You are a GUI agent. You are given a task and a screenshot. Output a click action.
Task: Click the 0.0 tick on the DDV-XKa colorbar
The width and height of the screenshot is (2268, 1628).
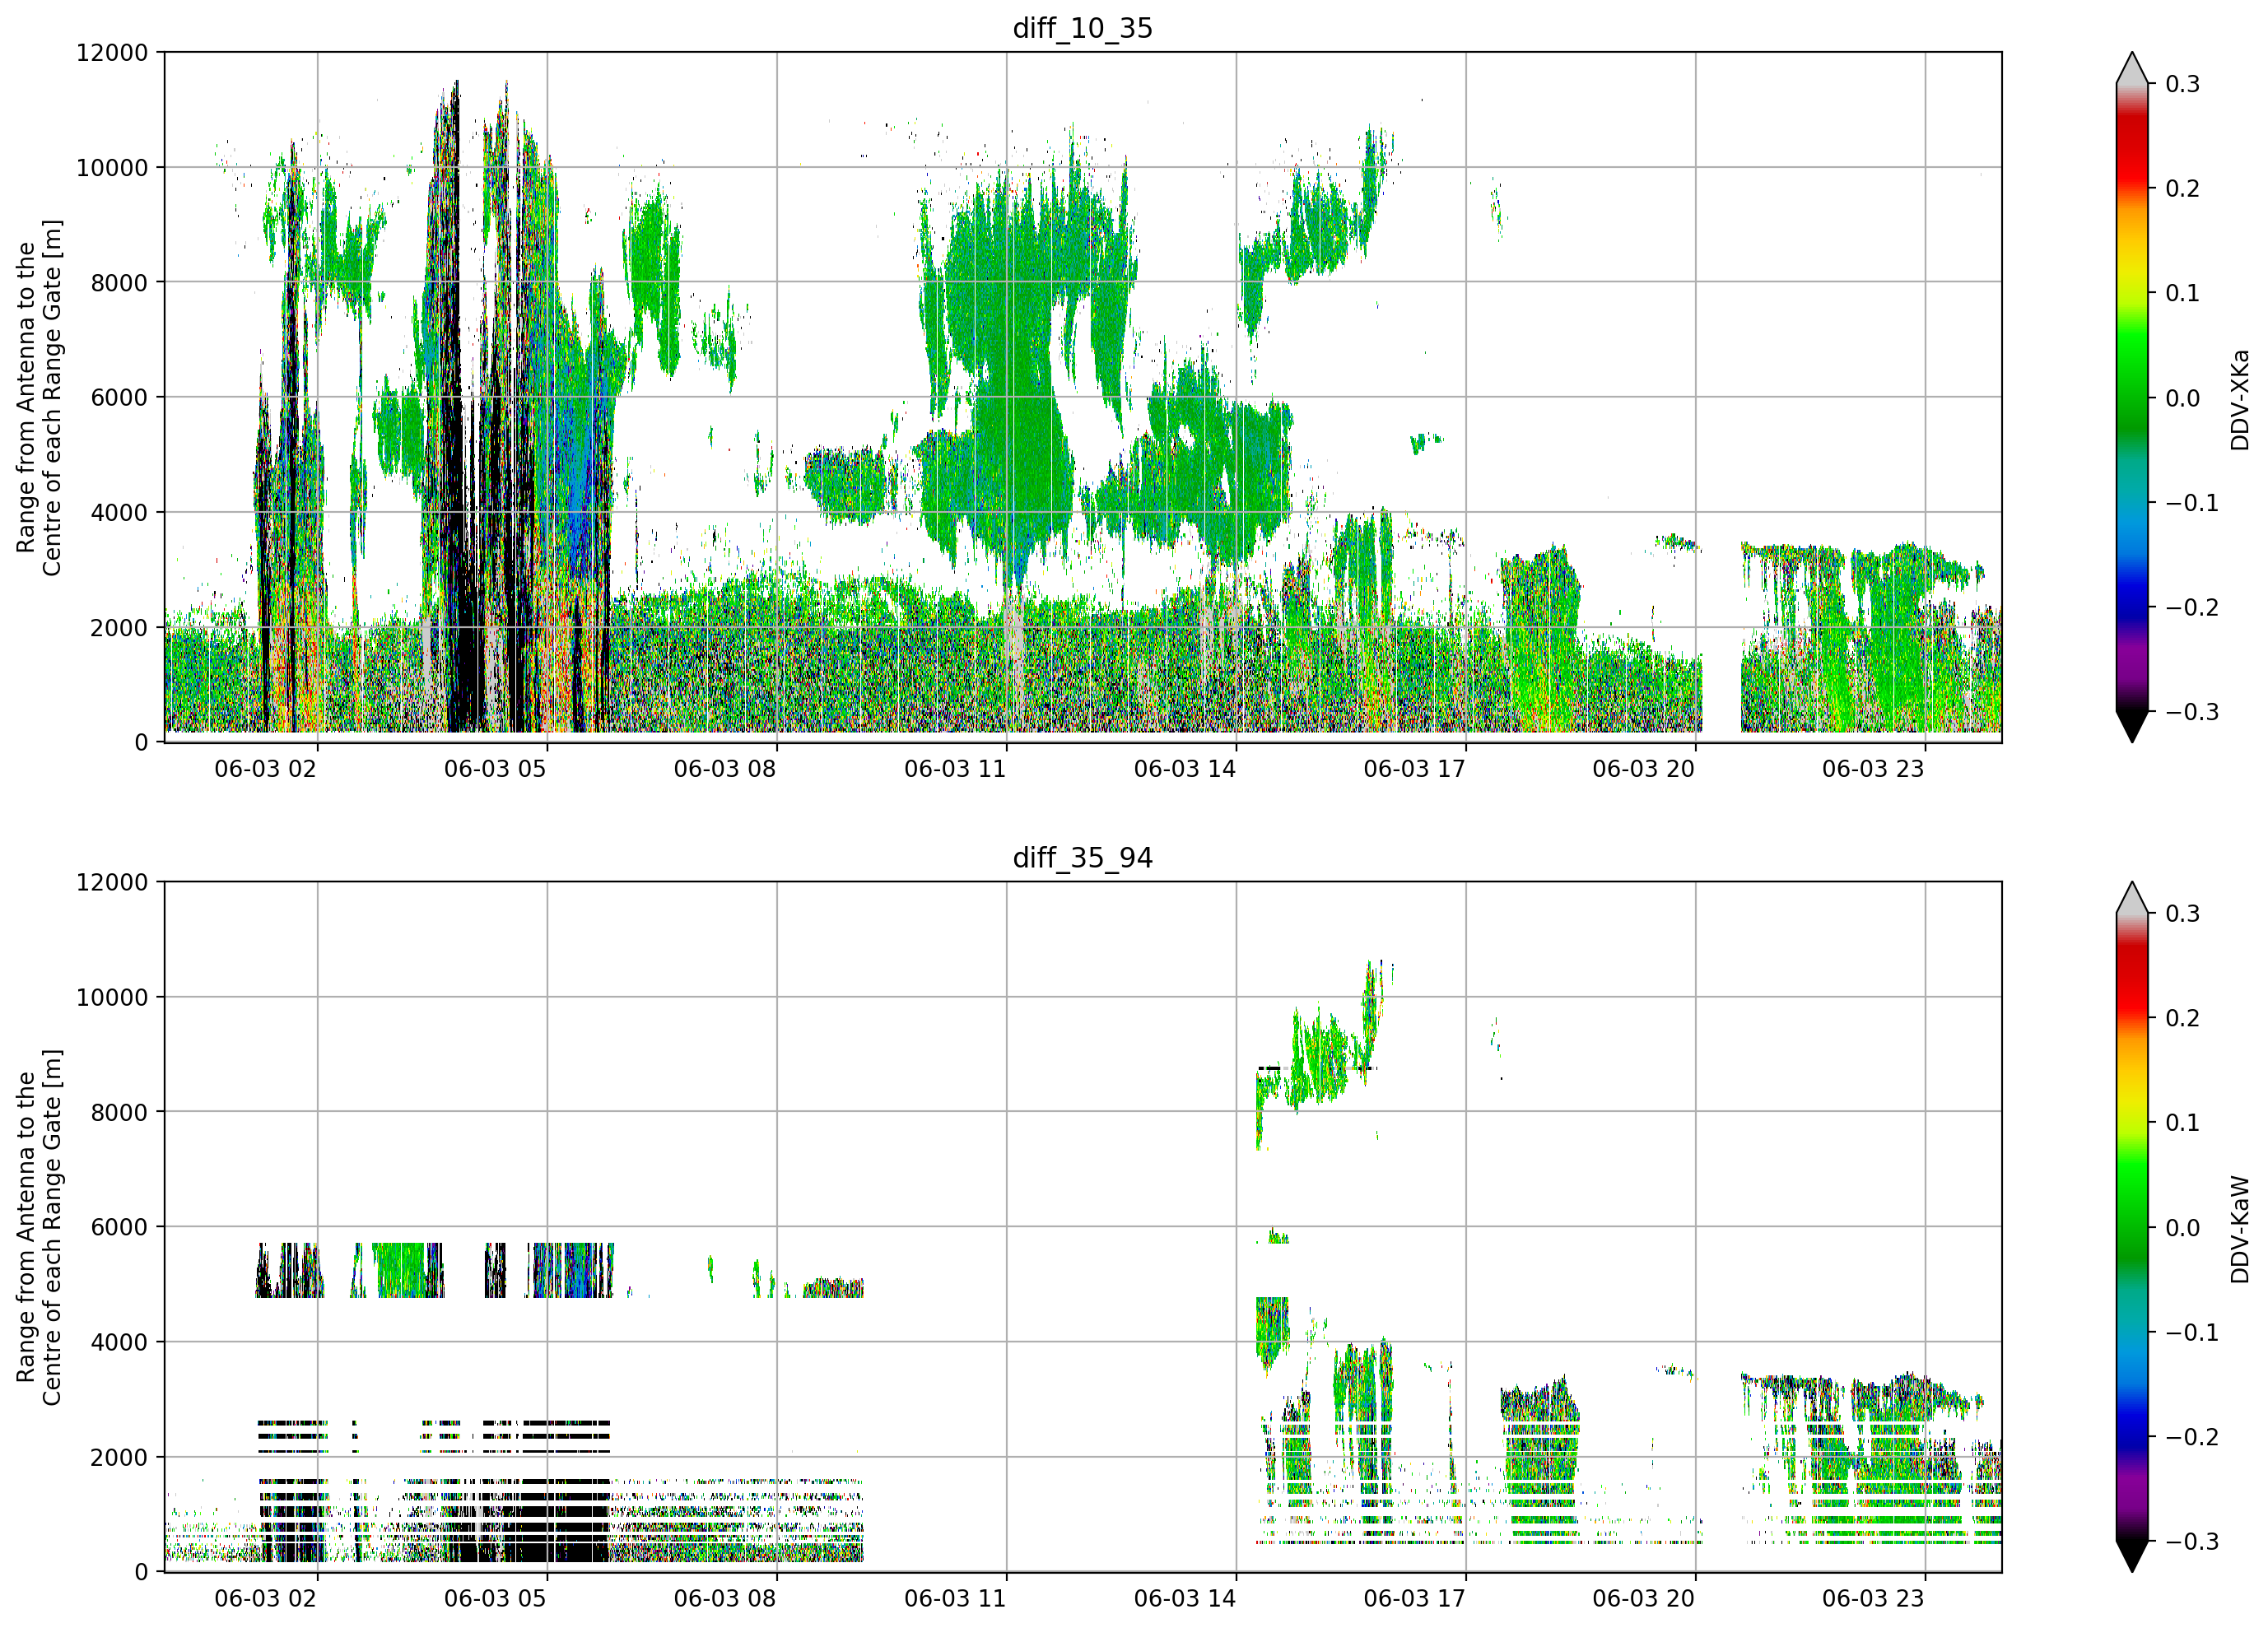(x=2183, y=398)
